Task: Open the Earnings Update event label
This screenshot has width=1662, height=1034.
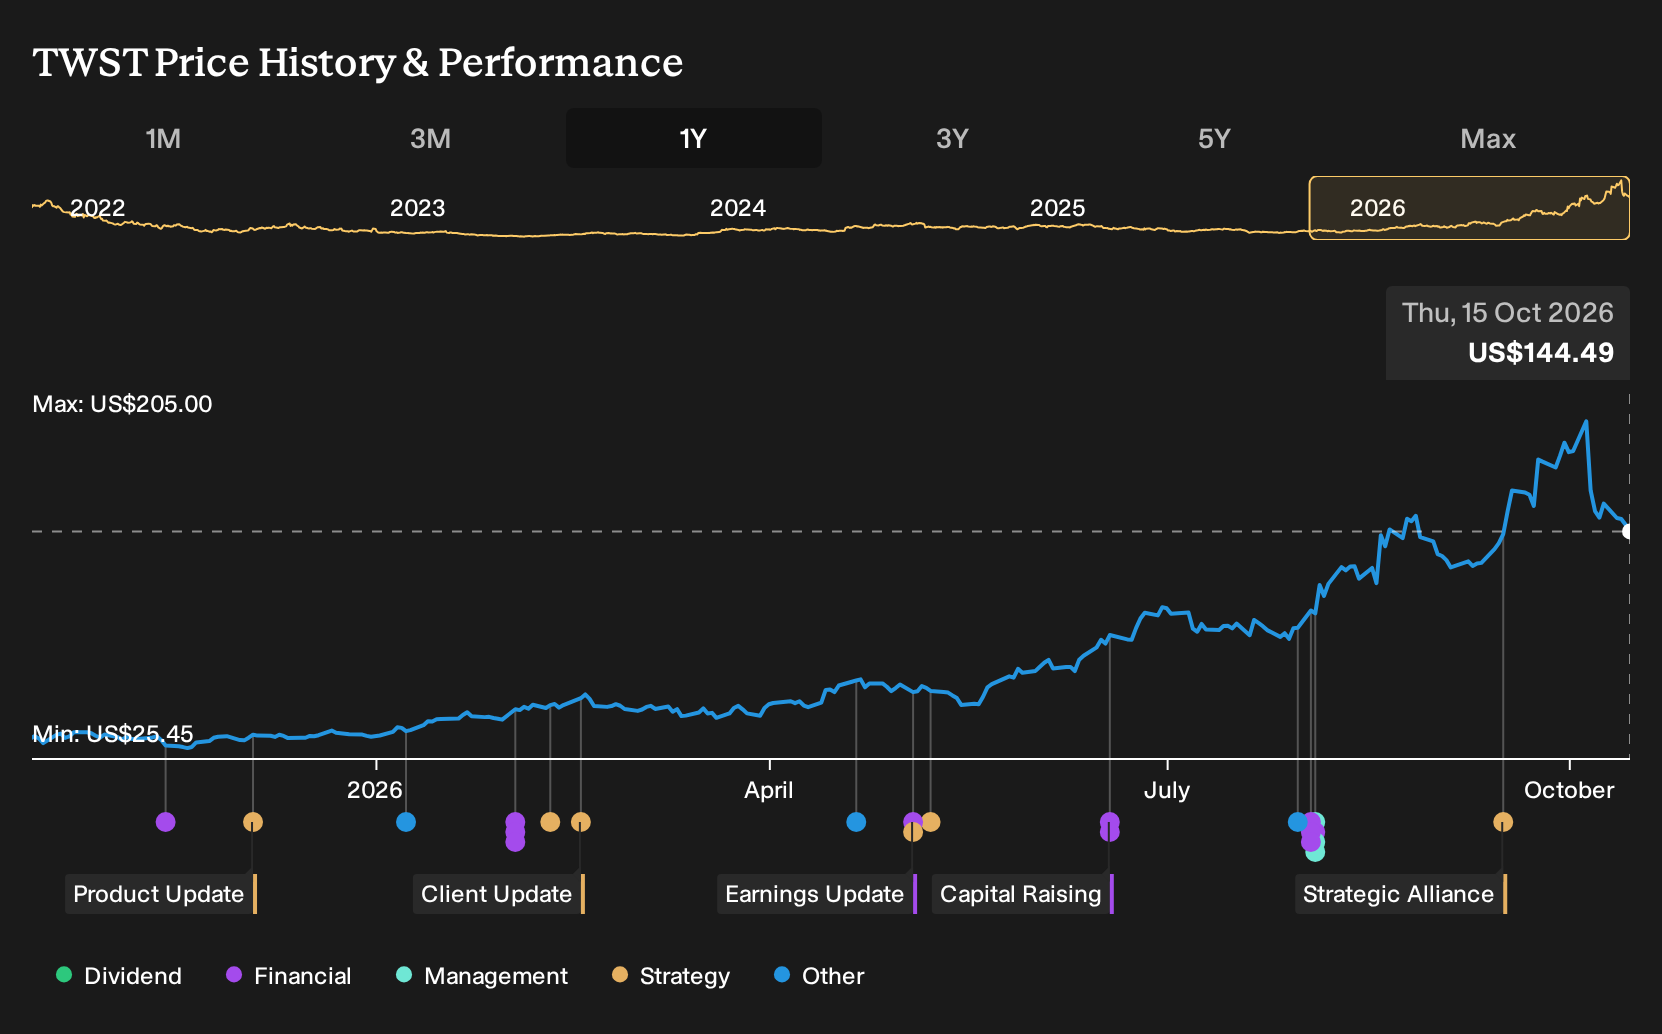Action: 816,894
